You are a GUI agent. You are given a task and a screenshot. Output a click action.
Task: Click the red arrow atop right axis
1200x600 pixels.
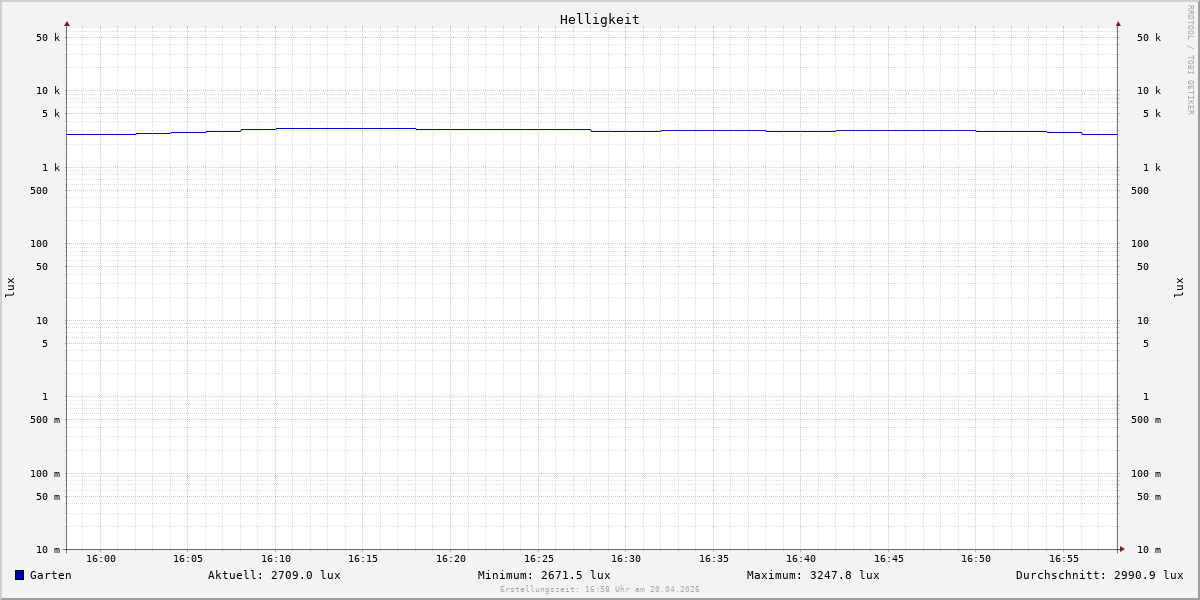point(1118,23)
